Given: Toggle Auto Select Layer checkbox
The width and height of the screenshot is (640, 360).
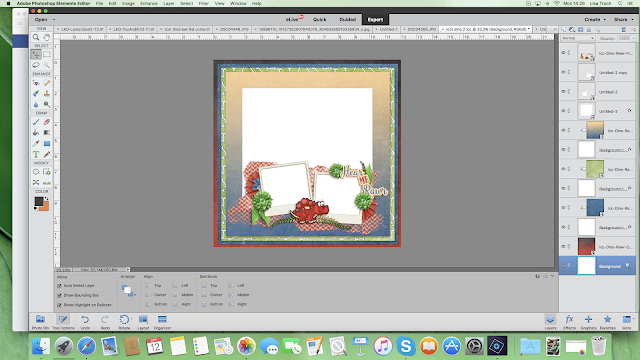Looking at the screenshot, I should [x=60, y=286].
